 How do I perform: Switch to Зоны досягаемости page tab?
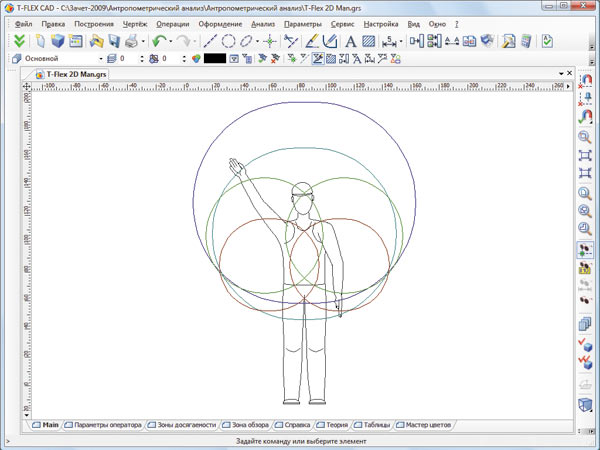(183, 425)
